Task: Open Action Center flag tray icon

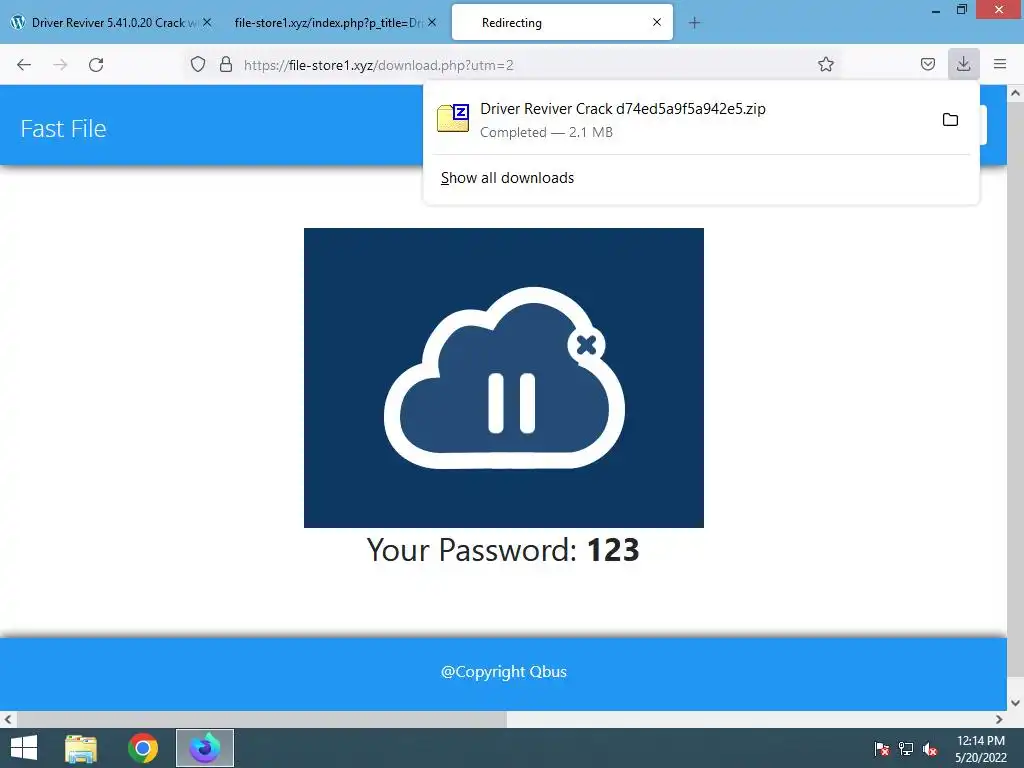Action: coord(882,748)
